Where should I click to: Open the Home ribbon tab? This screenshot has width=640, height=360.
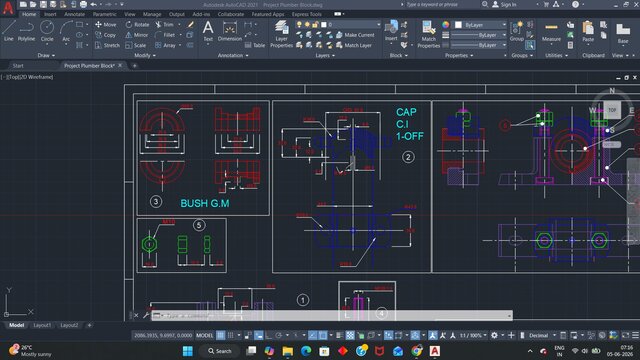point(29,14)
